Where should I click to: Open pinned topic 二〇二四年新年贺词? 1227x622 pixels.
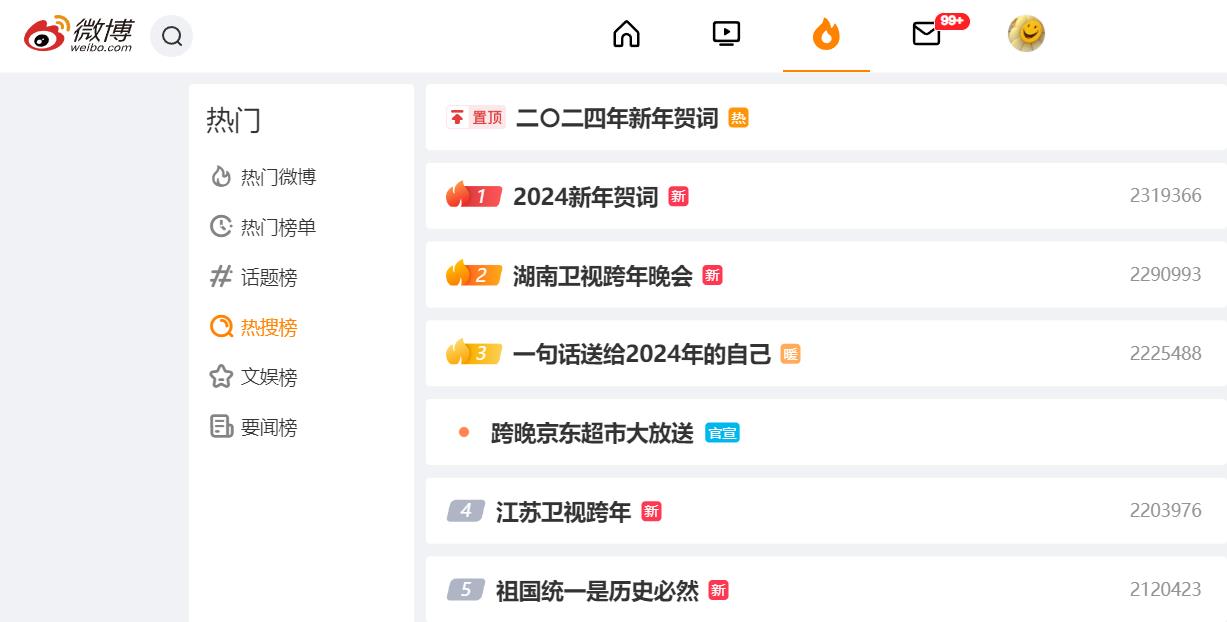click(616, 118)
